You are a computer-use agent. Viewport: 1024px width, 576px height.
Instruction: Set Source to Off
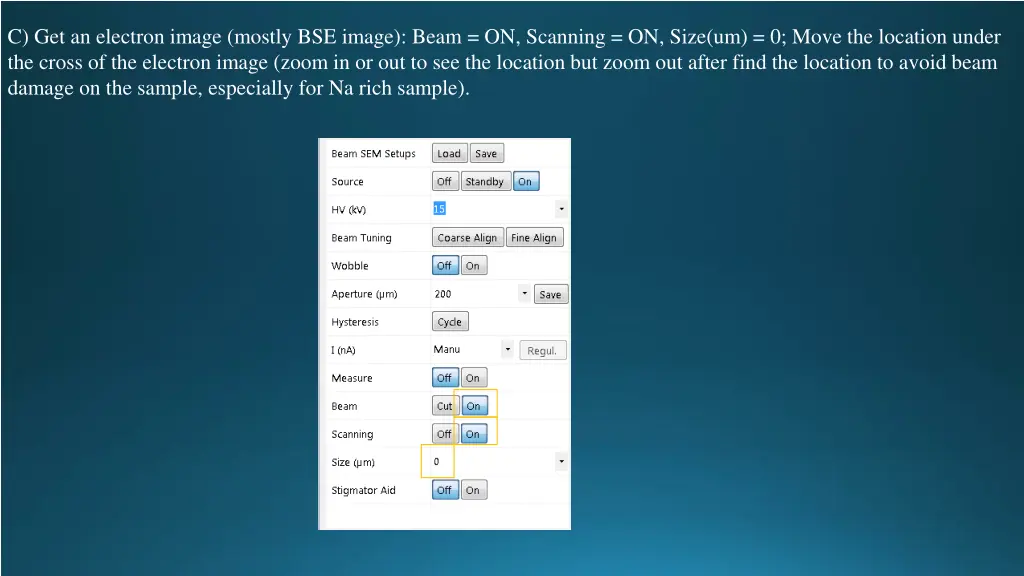coord(444,182)
